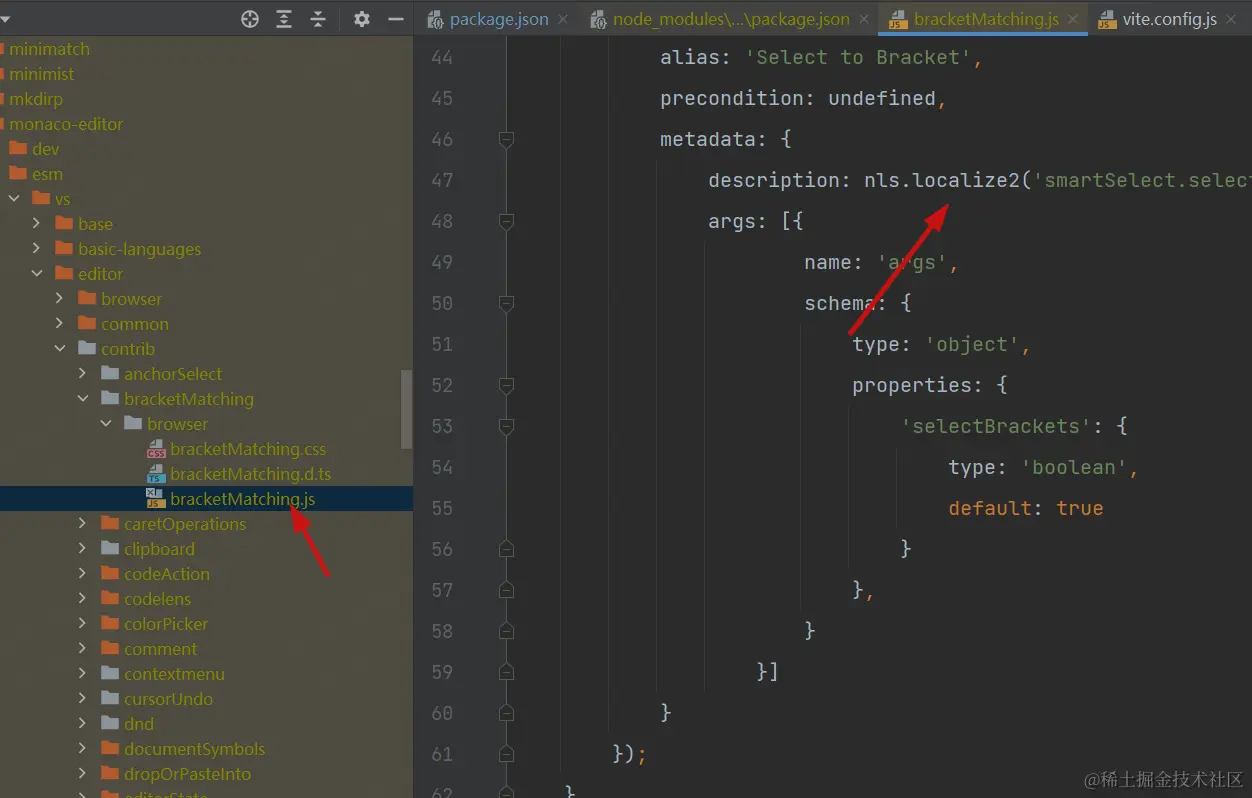Click the dnd folder icon
The width and height of the screenshot is (1252, 798).
pyautogui.click(x=110, y=724)
